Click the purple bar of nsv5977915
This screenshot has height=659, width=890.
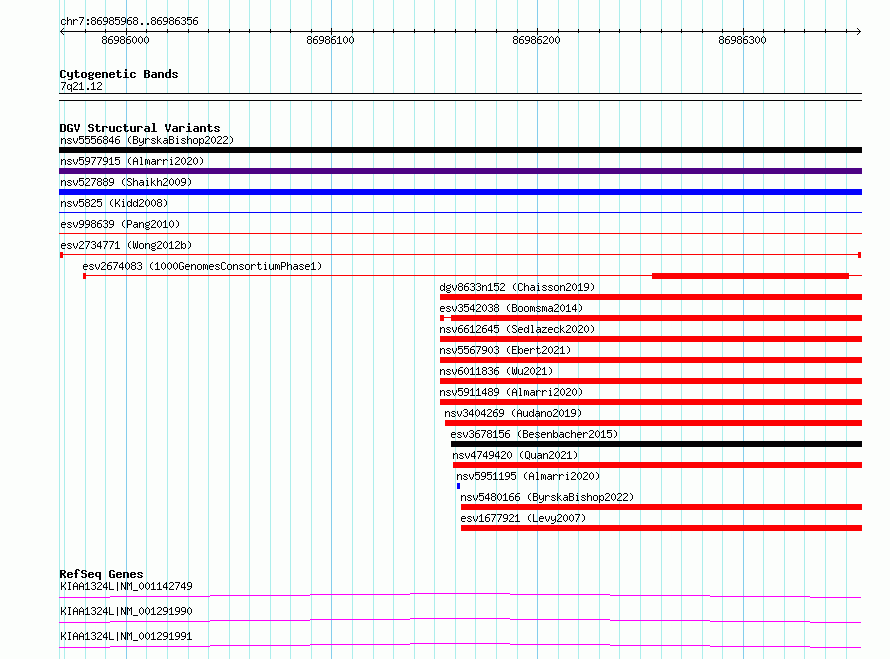(460, 171)
